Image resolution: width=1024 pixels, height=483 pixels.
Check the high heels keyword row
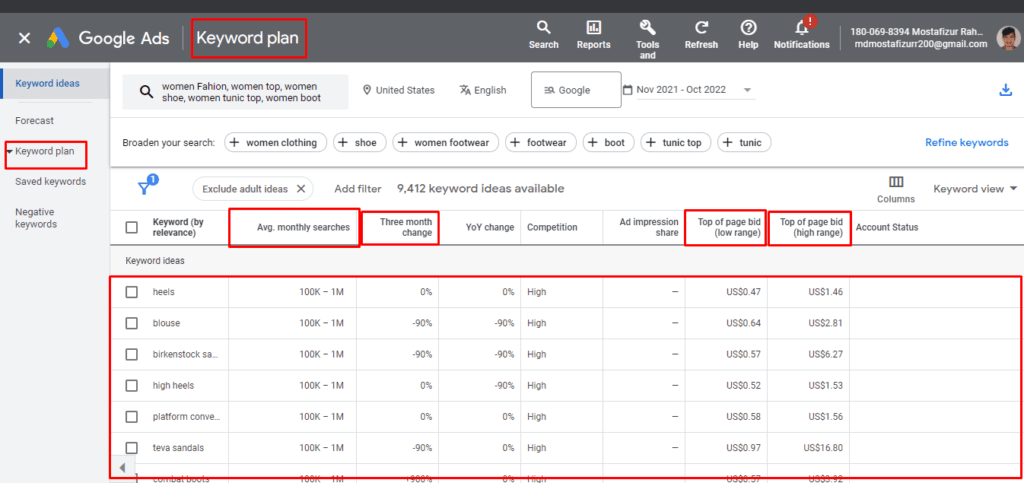tap(131, 386)
